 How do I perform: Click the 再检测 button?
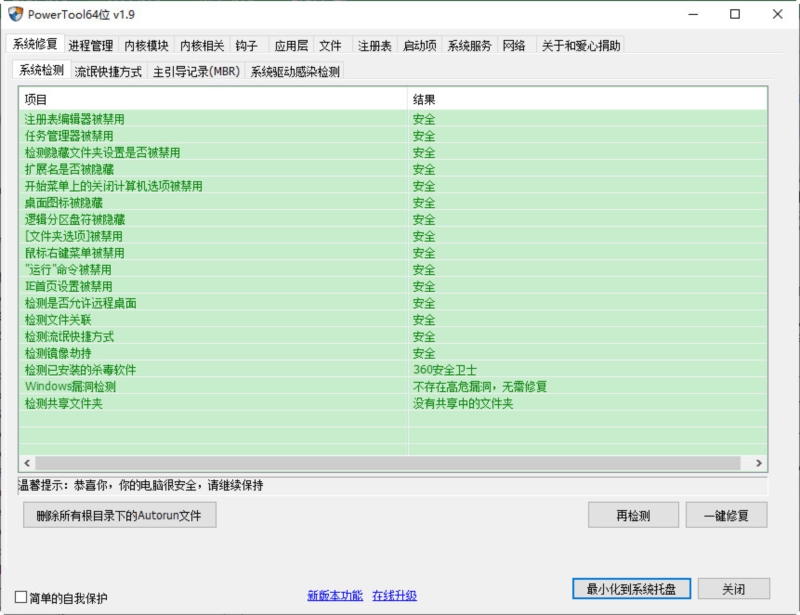point(633,516)
